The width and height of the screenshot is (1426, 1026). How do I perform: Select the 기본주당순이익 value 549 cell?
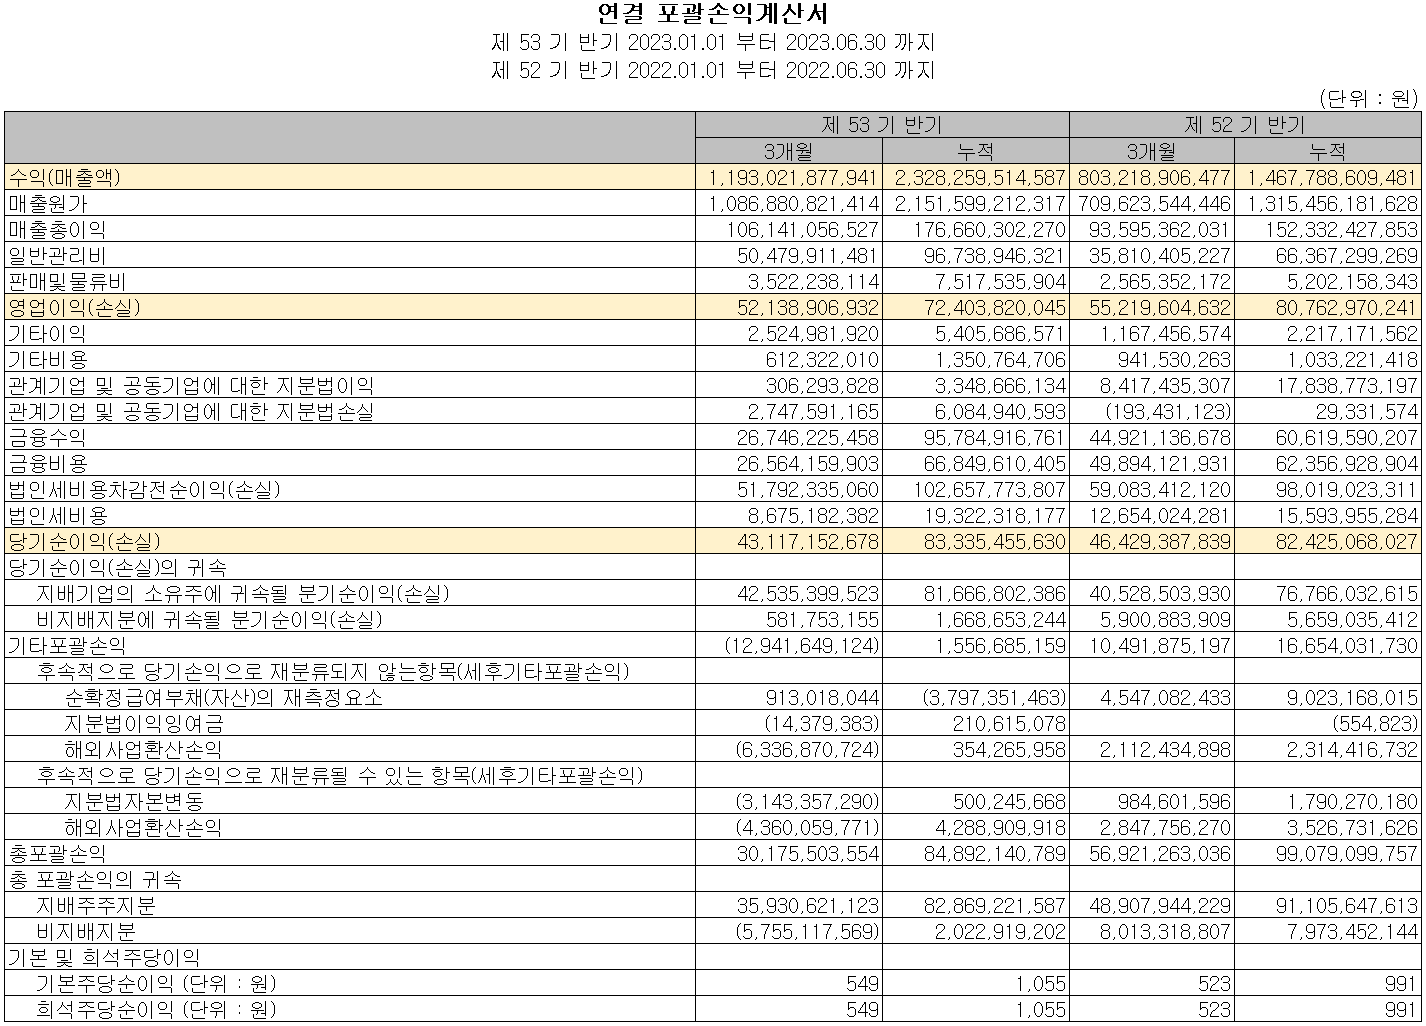point(860,983)
